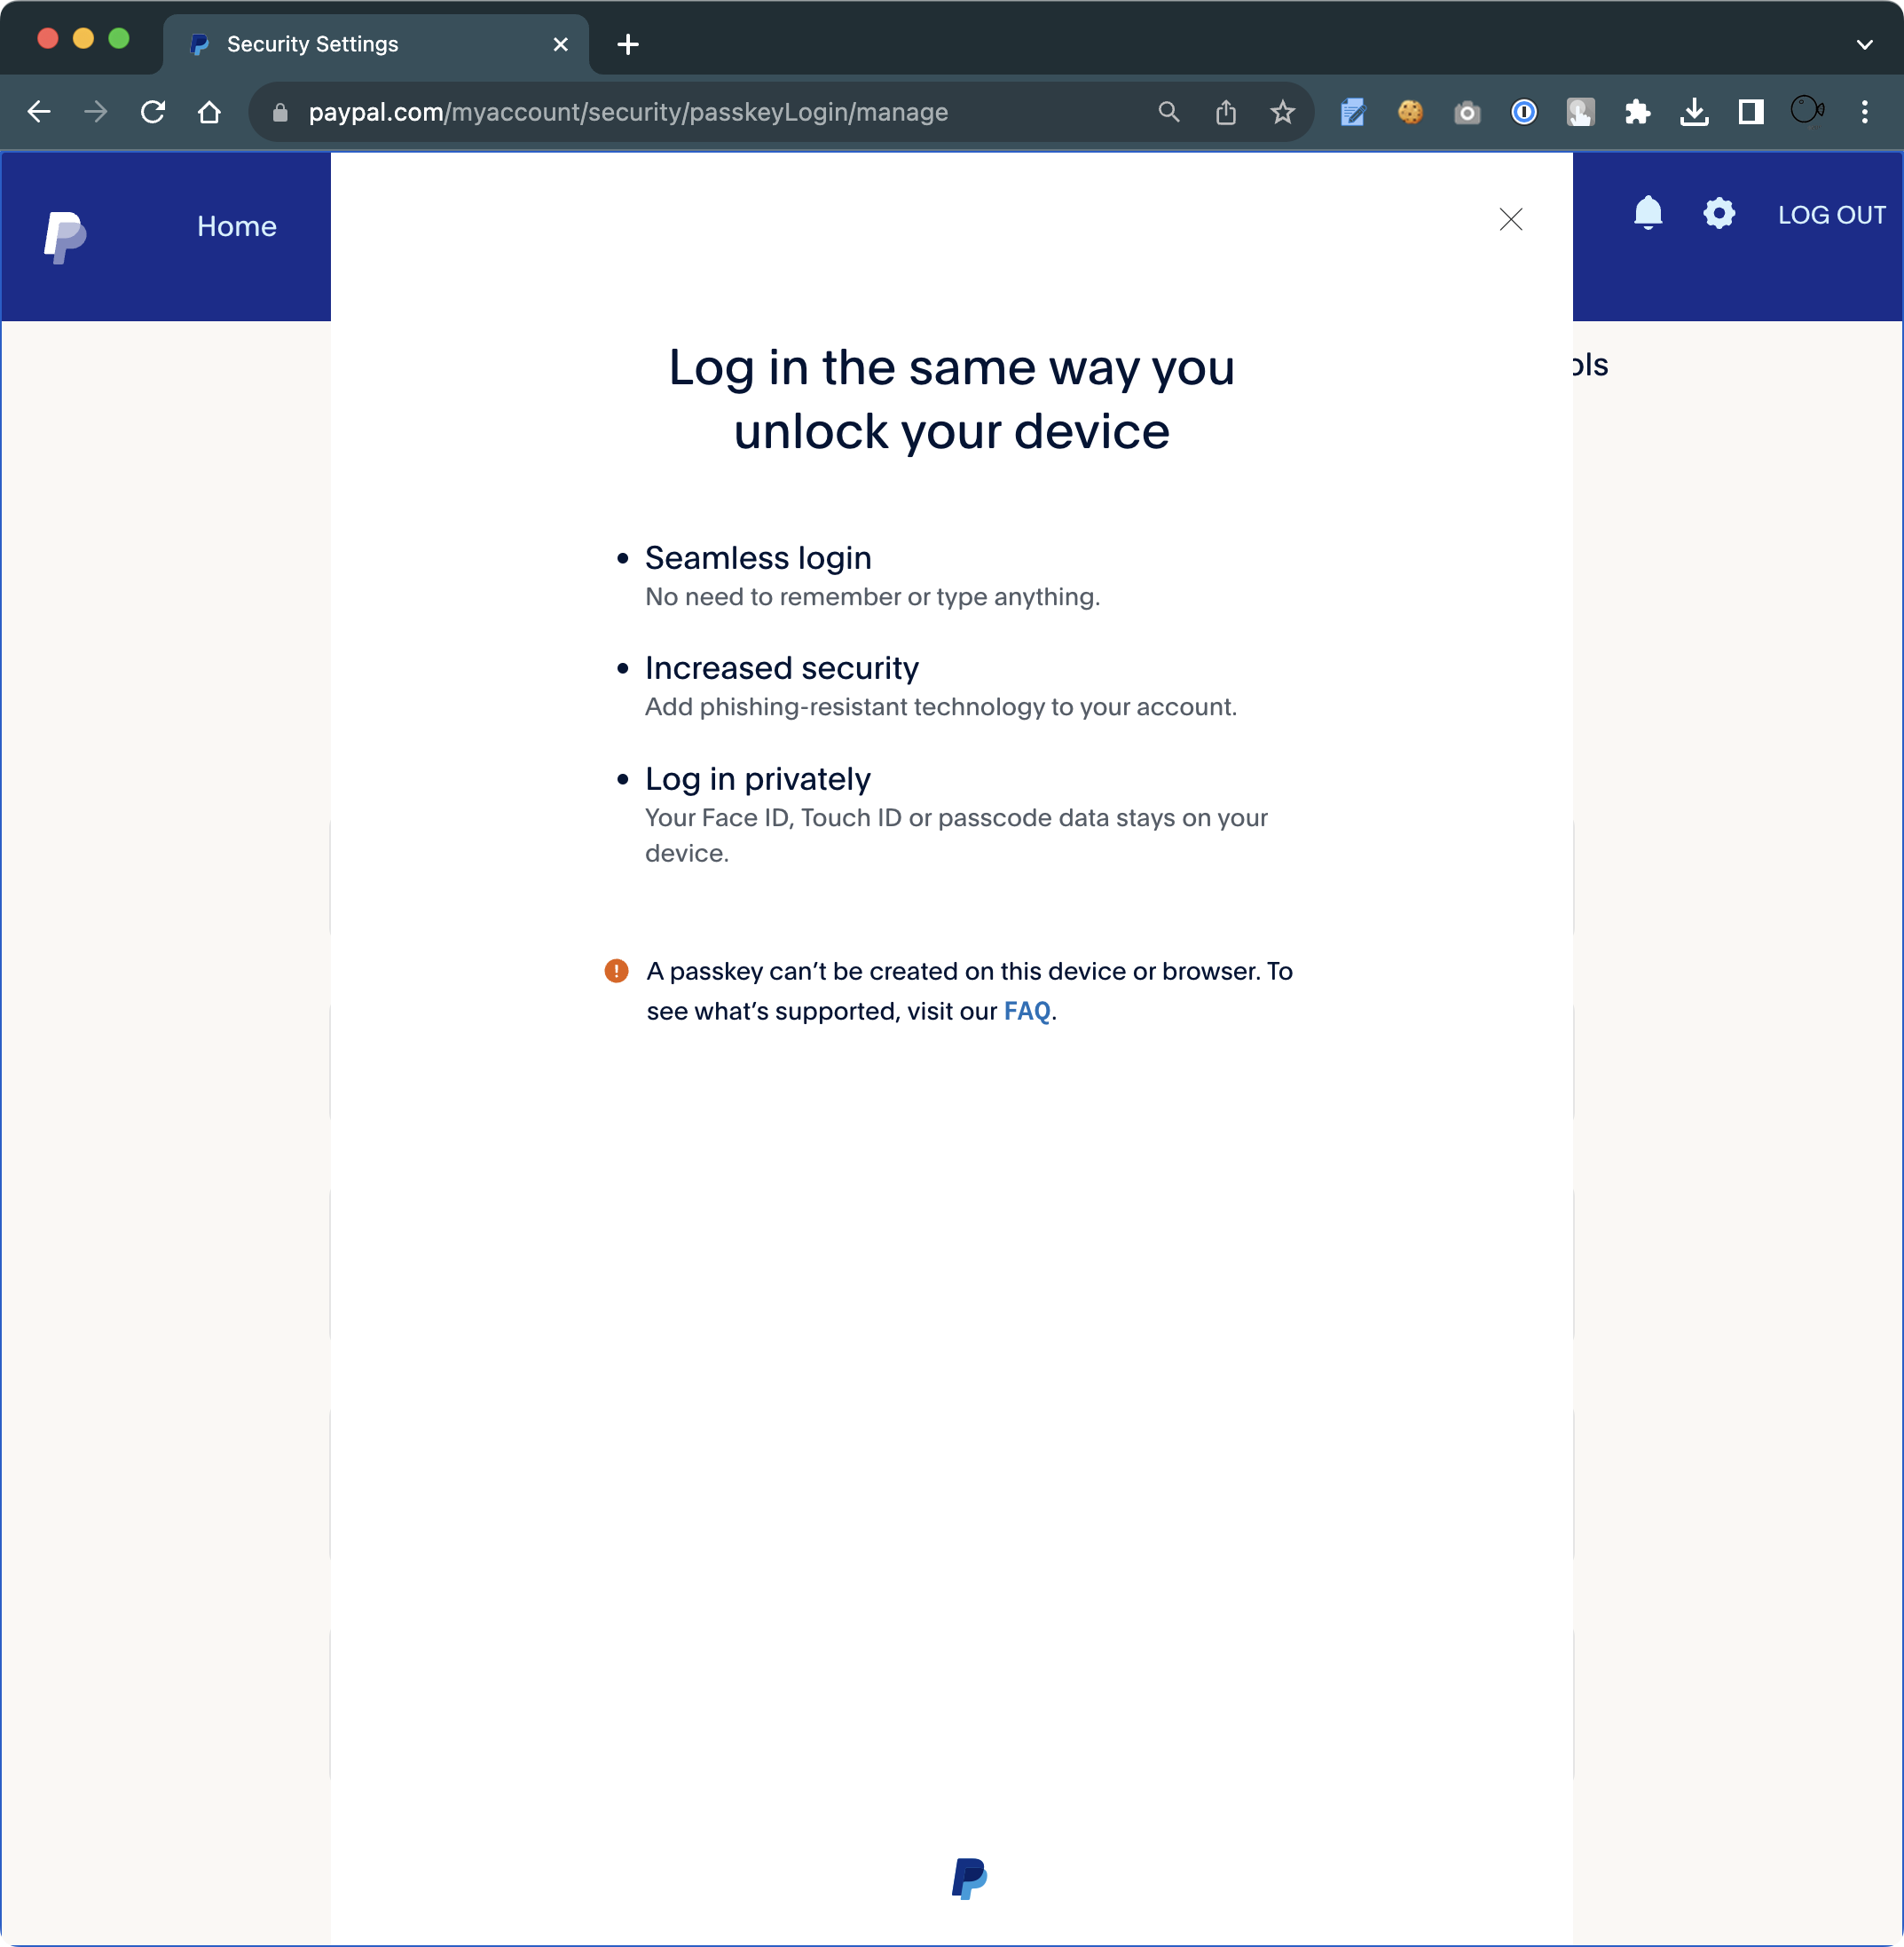
Task: Expand the tab search chevron
Action: pos(1864,44)
